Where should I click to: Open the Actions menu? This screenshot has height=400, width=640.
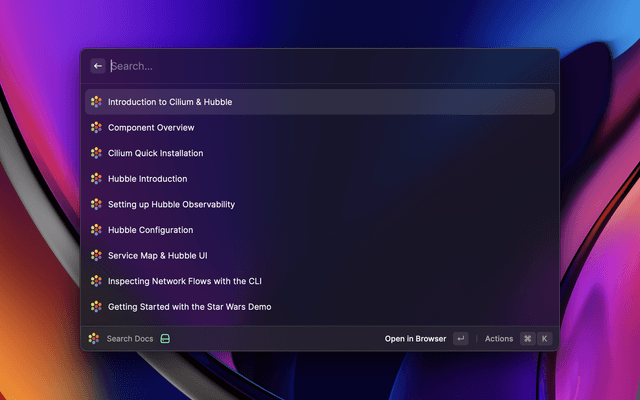point(498,339)
